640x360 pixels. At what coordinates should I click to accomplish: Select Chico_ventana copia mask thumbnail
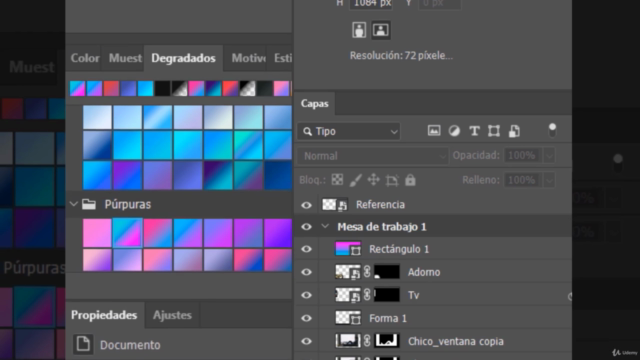pyautogui.click(x=387, y=341)
